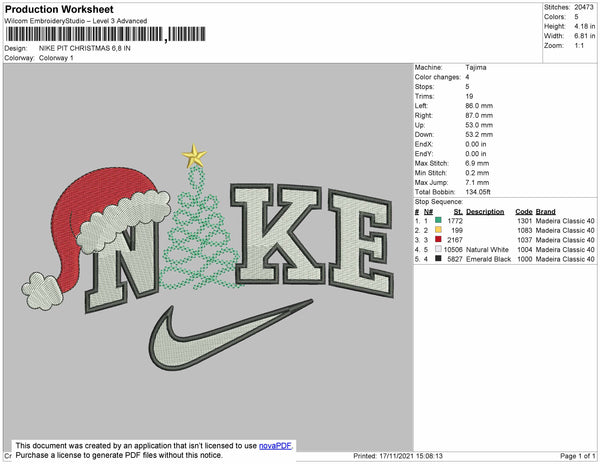Click the red thread color swatch

(x=438, y=239)
